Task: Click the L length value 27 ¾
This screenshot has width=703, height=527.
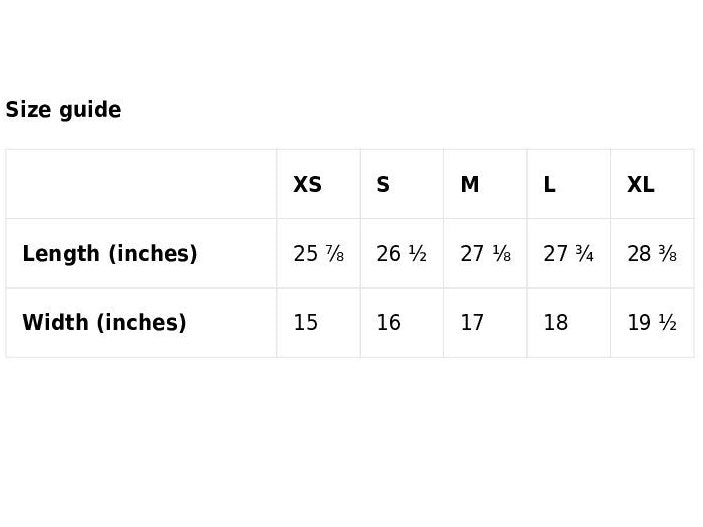Action: click(x=569, y=254)
